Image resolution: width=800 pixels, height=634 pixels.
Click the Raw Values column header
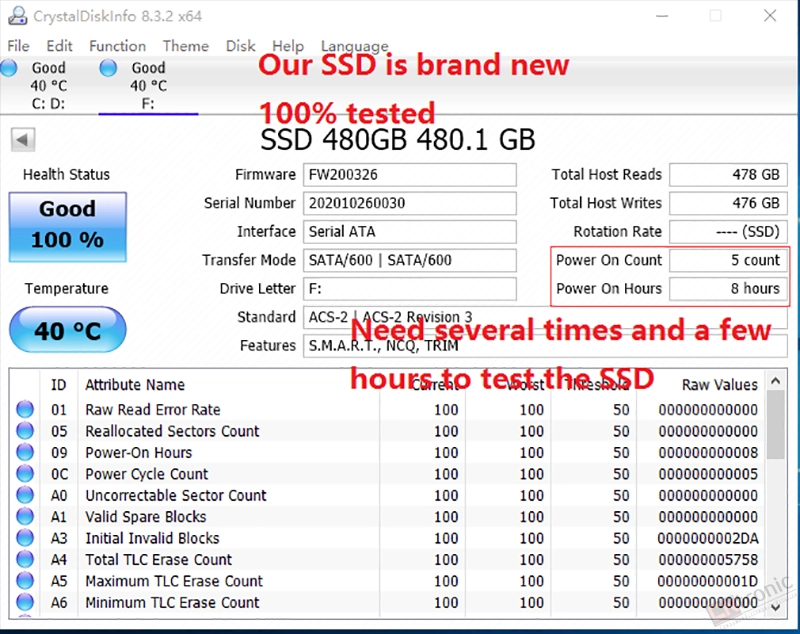click(x=719, y=385)
